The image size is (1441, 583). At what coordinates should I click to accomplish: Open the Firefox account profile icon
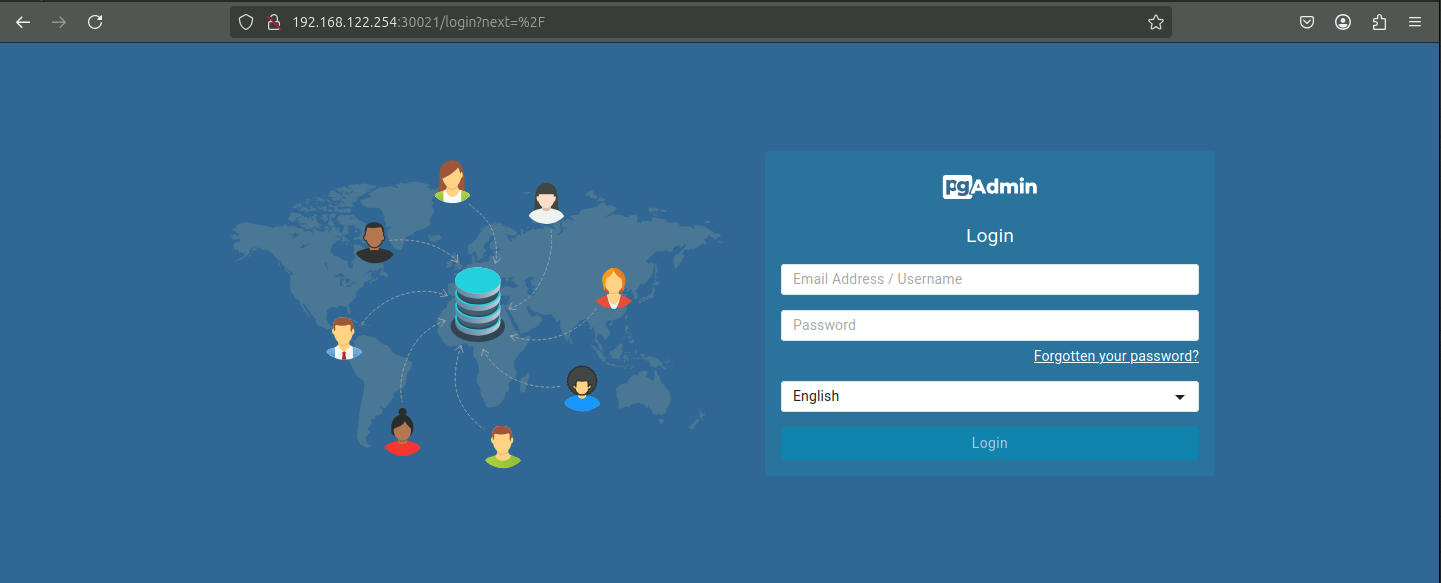coord(1343,22)
